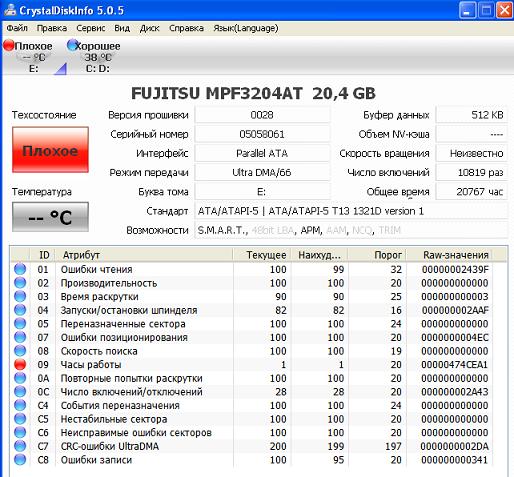Image resolution: width=514 pixels, height=477 pixels.
Task: Click status dot for Неисправимые ошибки секторов
Action: 20,432
